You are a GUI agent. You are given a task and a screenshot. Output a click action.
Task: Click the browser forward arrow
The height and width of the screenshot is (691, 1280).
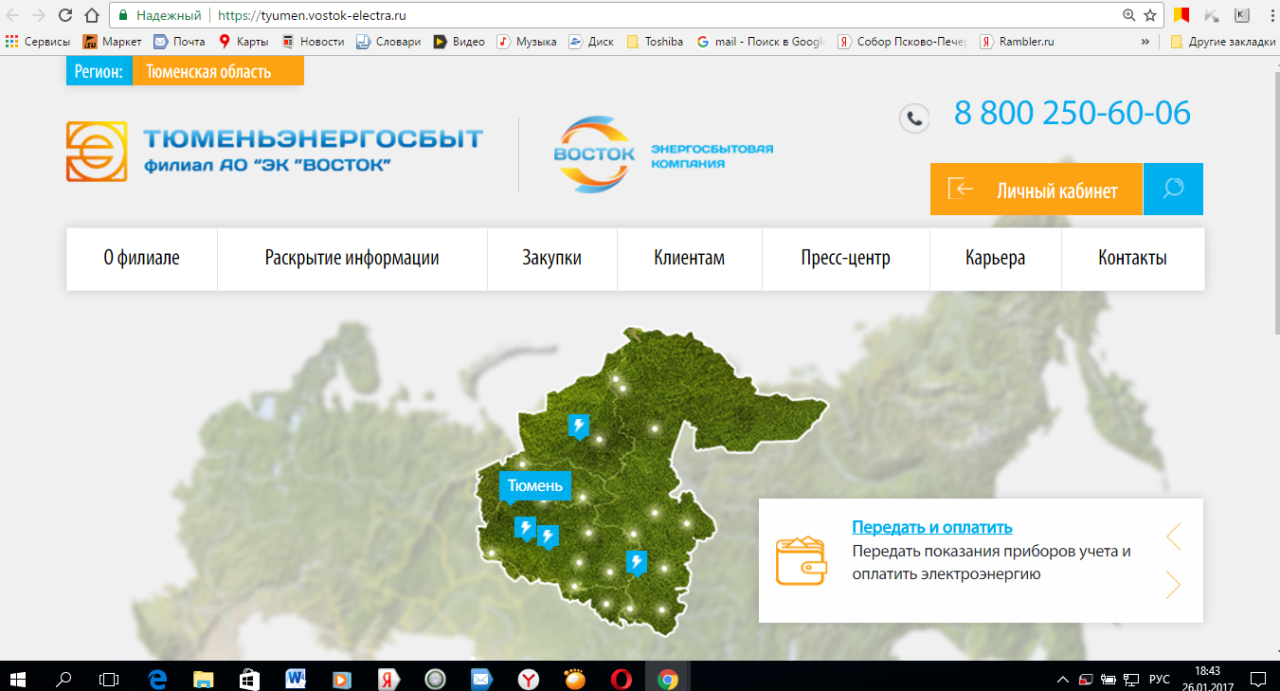(39, 15)
